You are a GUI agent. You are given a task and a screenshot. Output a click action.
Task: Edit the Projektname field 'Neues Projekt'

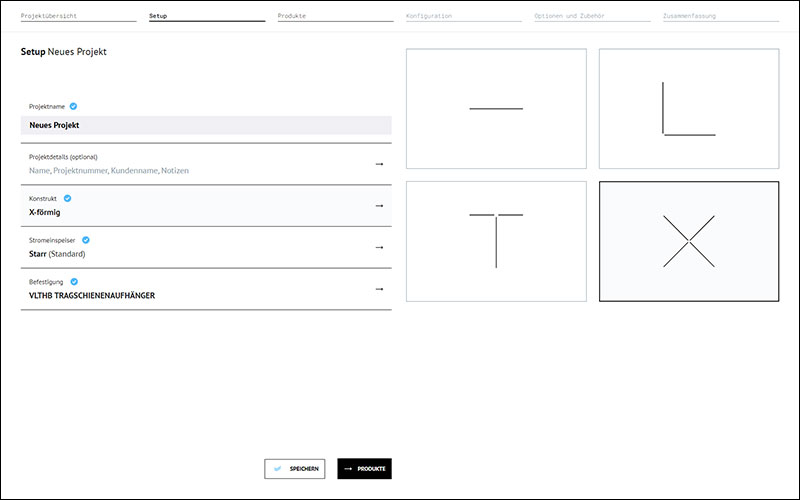(x=206, y=125)
